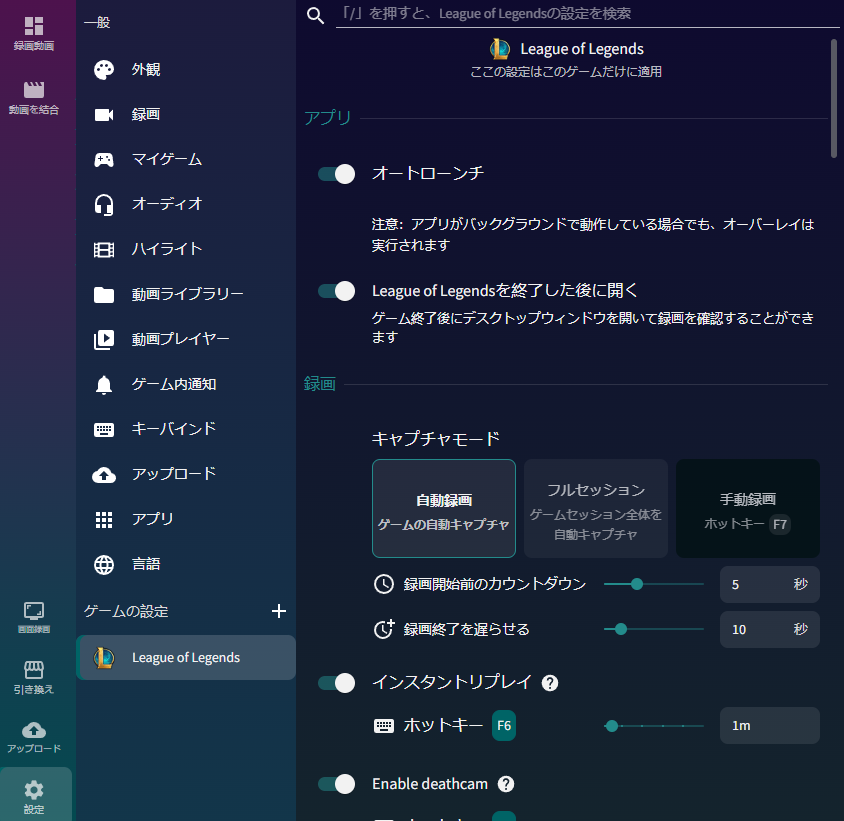This screenshot has width=844, height=821.
Task: Click the play icon beside 動画プレイヤー
Action: coord(104,339)
